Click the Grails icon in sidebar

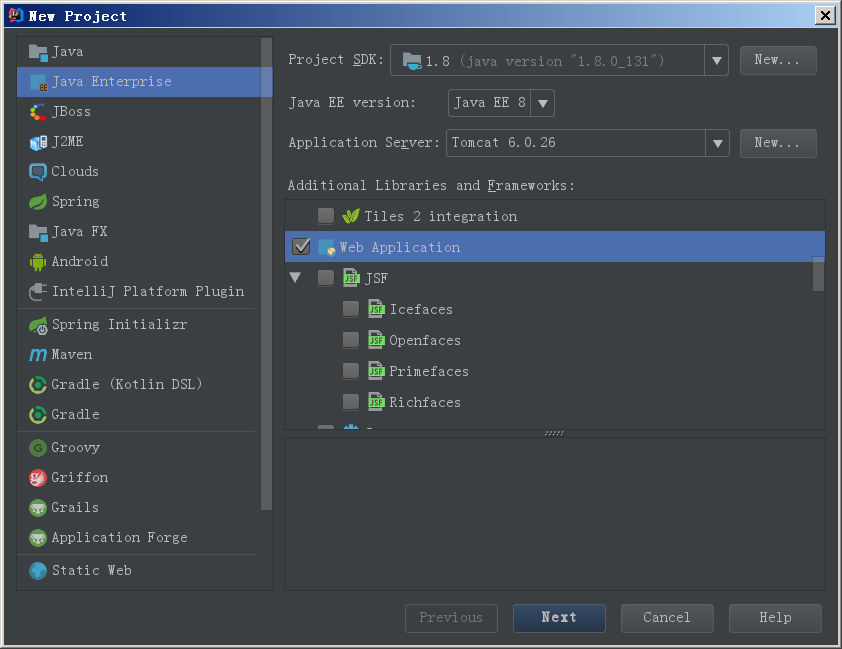click(38, 507)
